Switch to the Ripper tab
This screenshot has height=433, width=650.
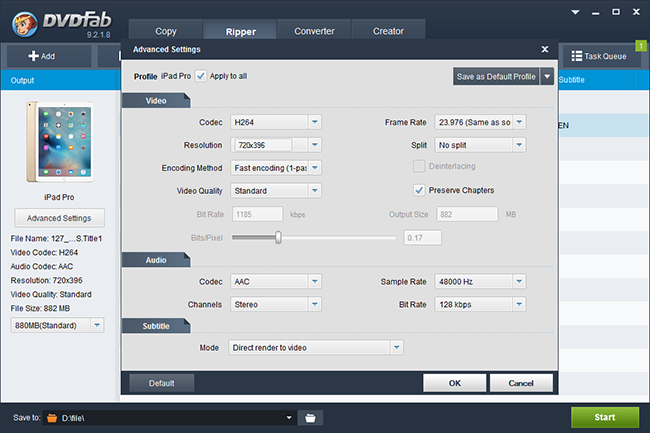pyautogui.click(x=240, y=31)
